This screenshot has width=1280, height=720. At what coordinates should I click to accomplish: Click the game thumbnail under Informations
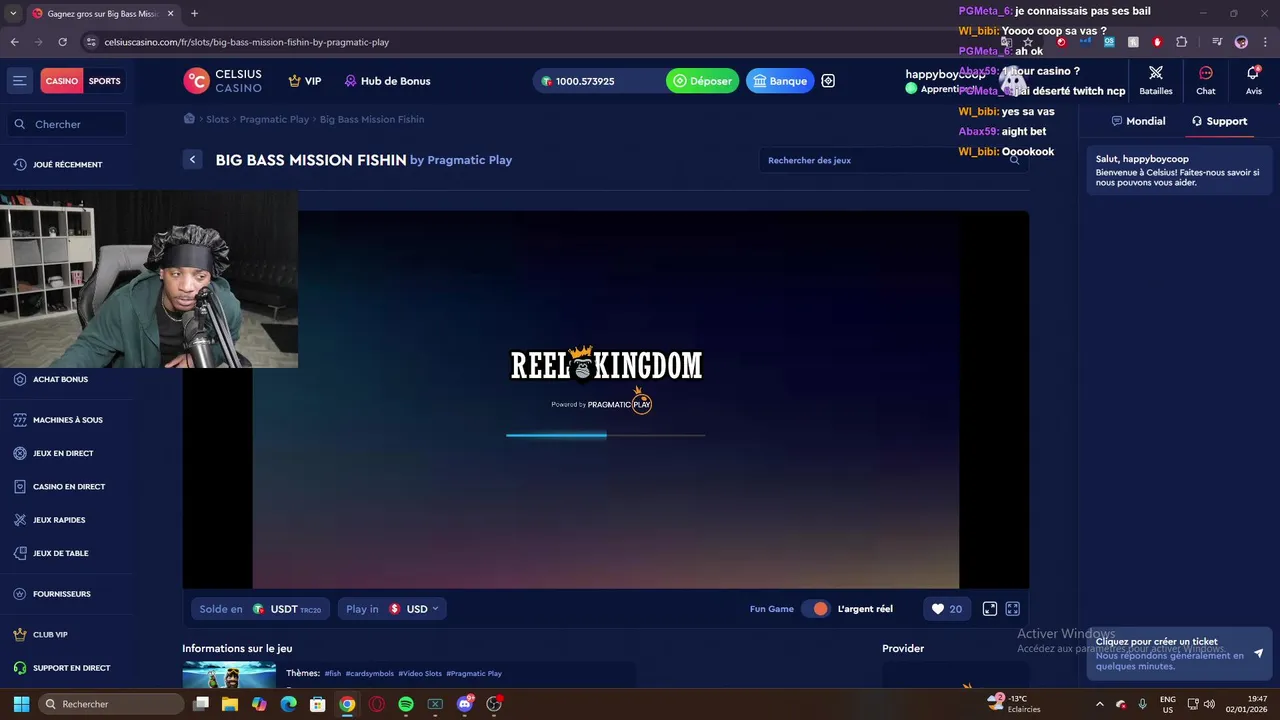229,675
